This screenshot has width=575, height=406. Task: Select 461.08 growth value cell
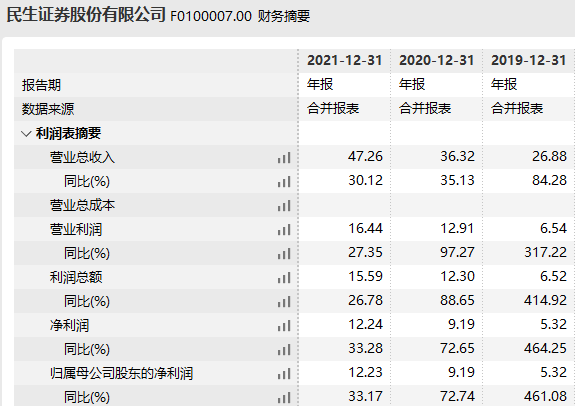tap(545, 396)
